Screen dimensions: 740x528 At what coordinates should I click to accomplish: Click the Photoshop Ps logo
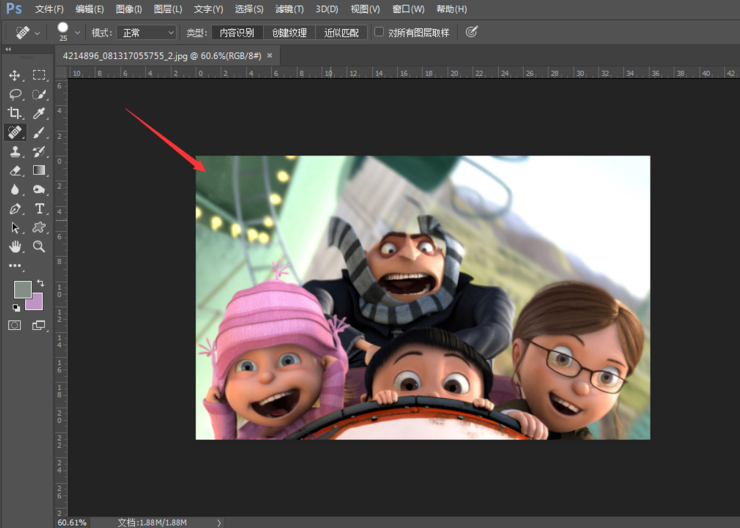coord(14,8)
